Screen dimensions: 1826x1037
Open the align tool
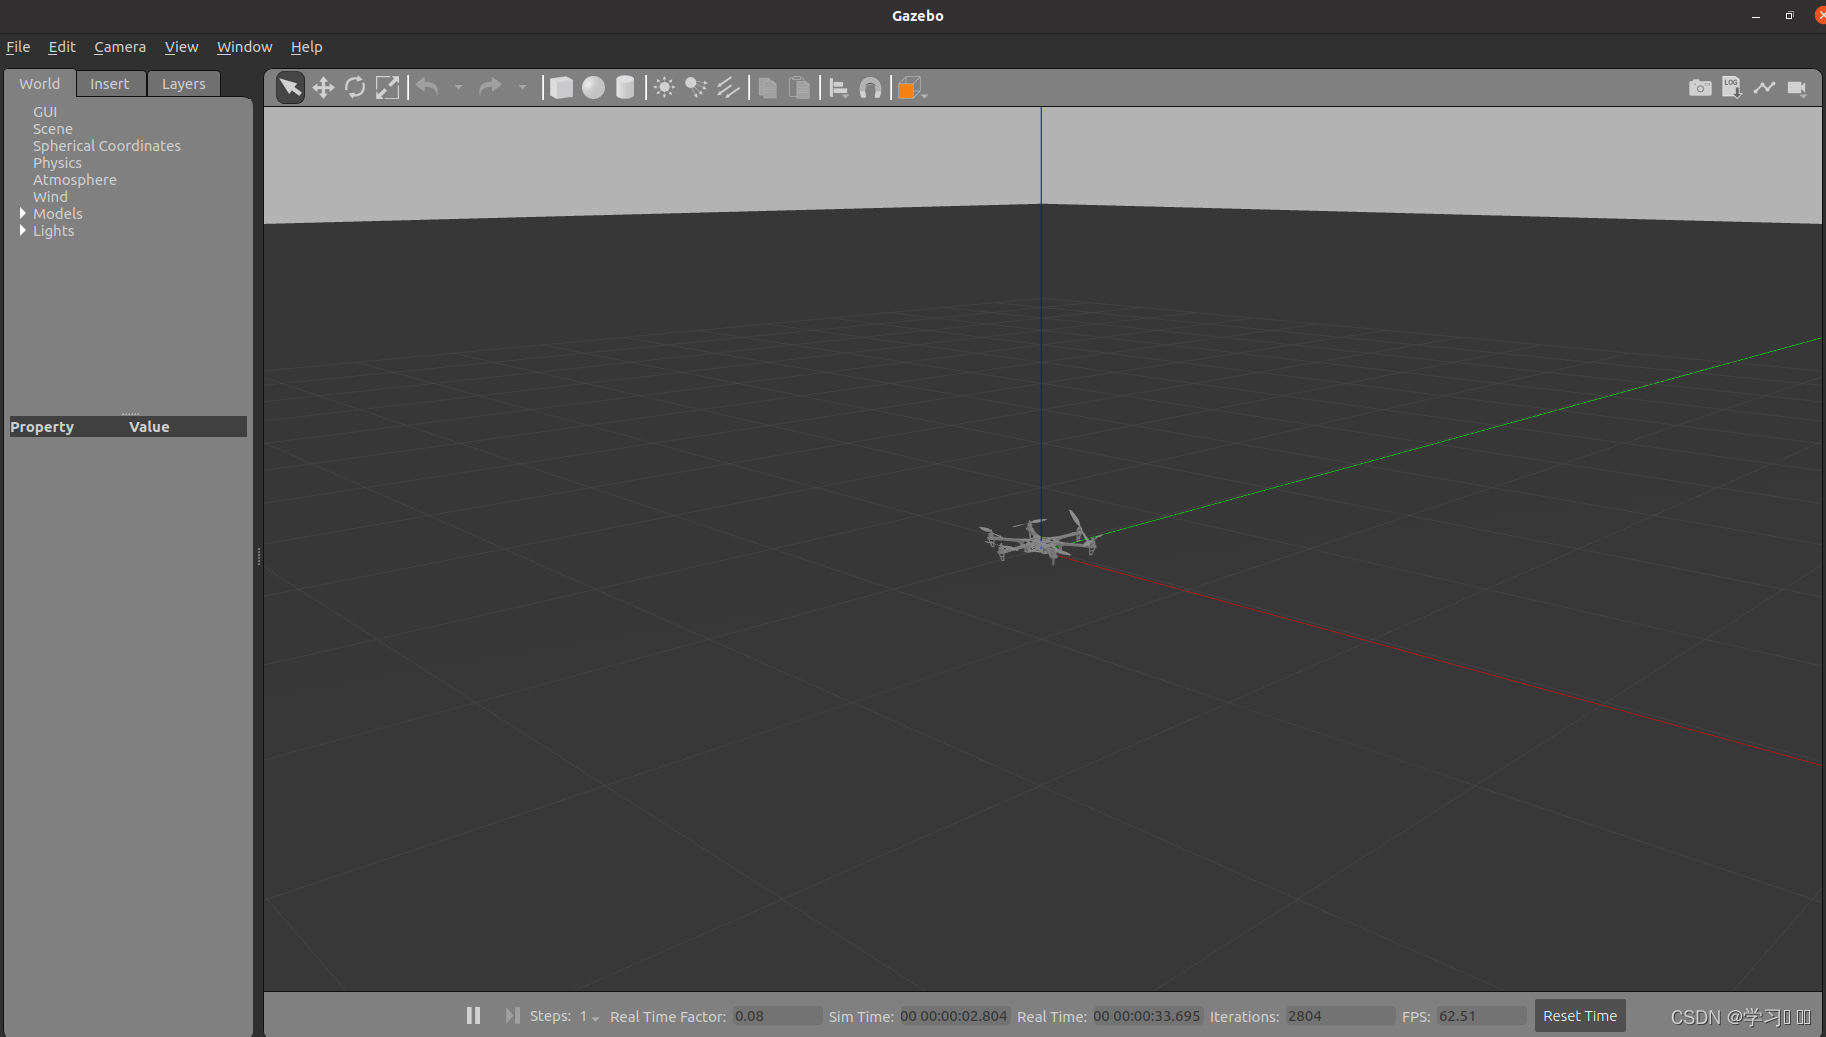[x=839, y=88]
